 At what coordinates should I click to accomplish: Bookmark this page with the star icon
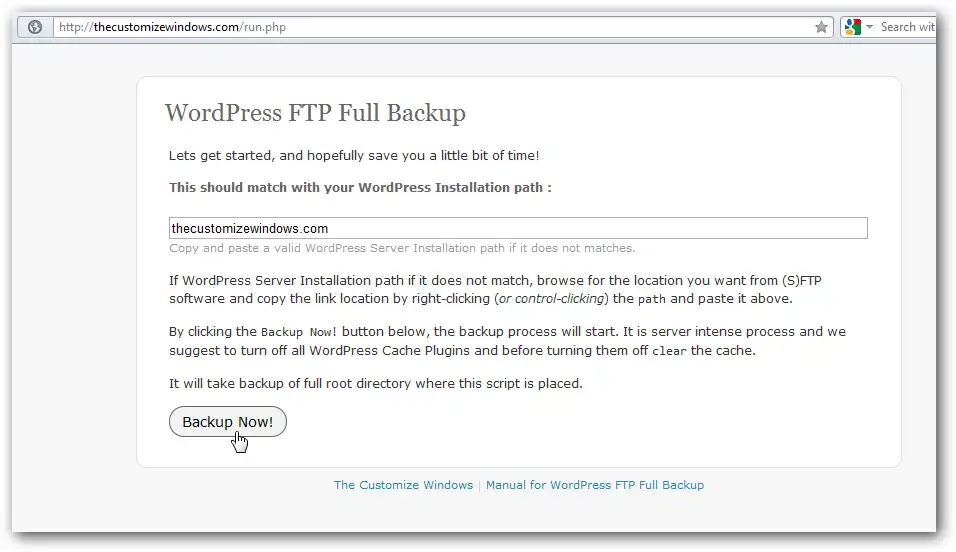coord(821,27)
